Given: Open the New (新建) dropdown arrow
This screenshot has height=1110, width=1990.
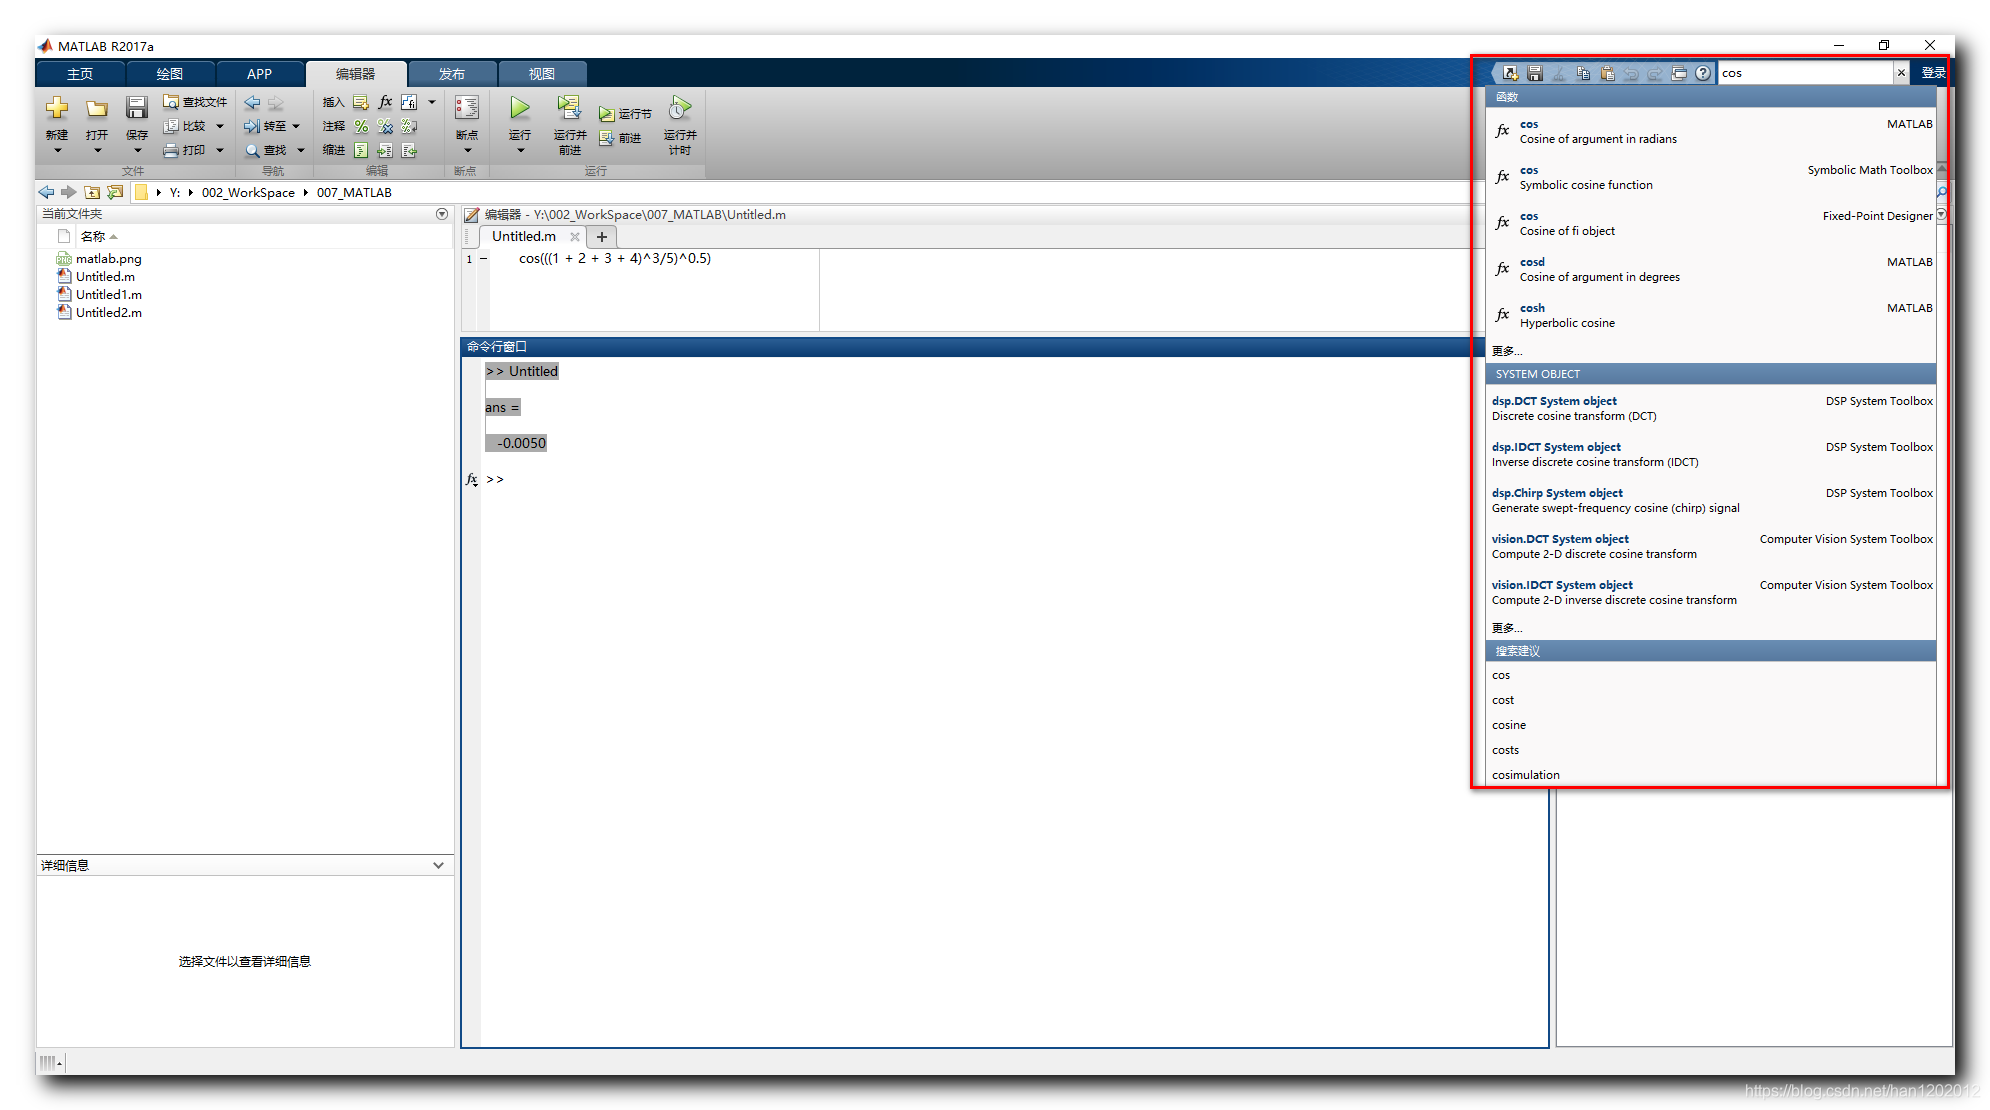Looking at the screenshot, I should click(x=57, y=151).
